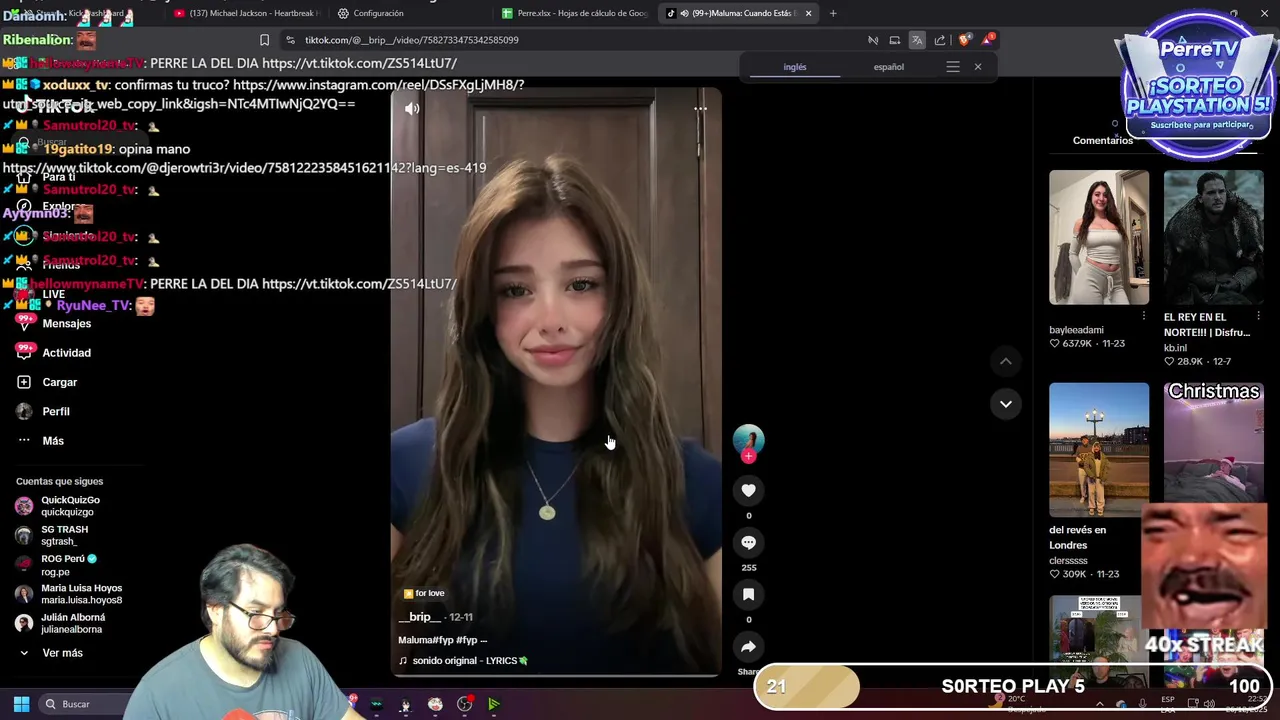Screen dimensions: 1280x720
Task: Go to the next video with the down chevron
Action: pos(1006,404)
